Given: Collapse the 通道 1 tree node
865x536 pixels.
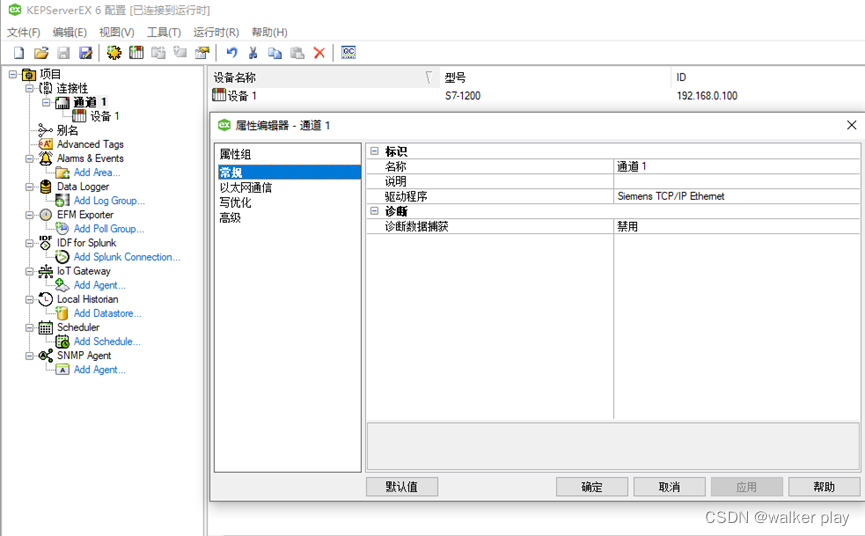Looking at the screenshot, I should 46,102.
